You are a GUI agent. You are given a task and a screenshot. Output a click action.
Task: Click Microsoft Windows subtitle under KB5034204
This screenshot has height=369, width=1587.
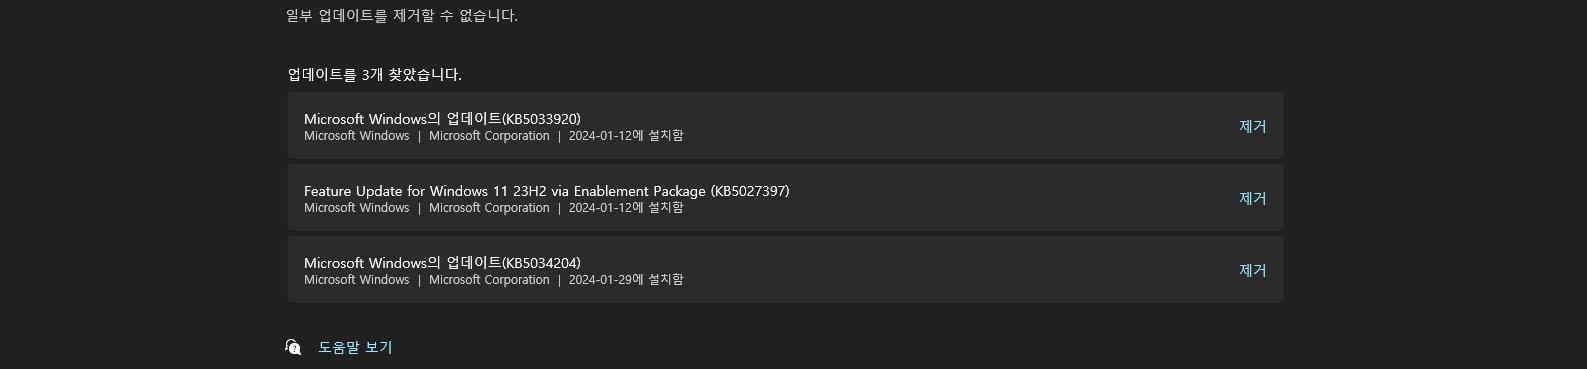pyautogui.click(x=357, y=280)
